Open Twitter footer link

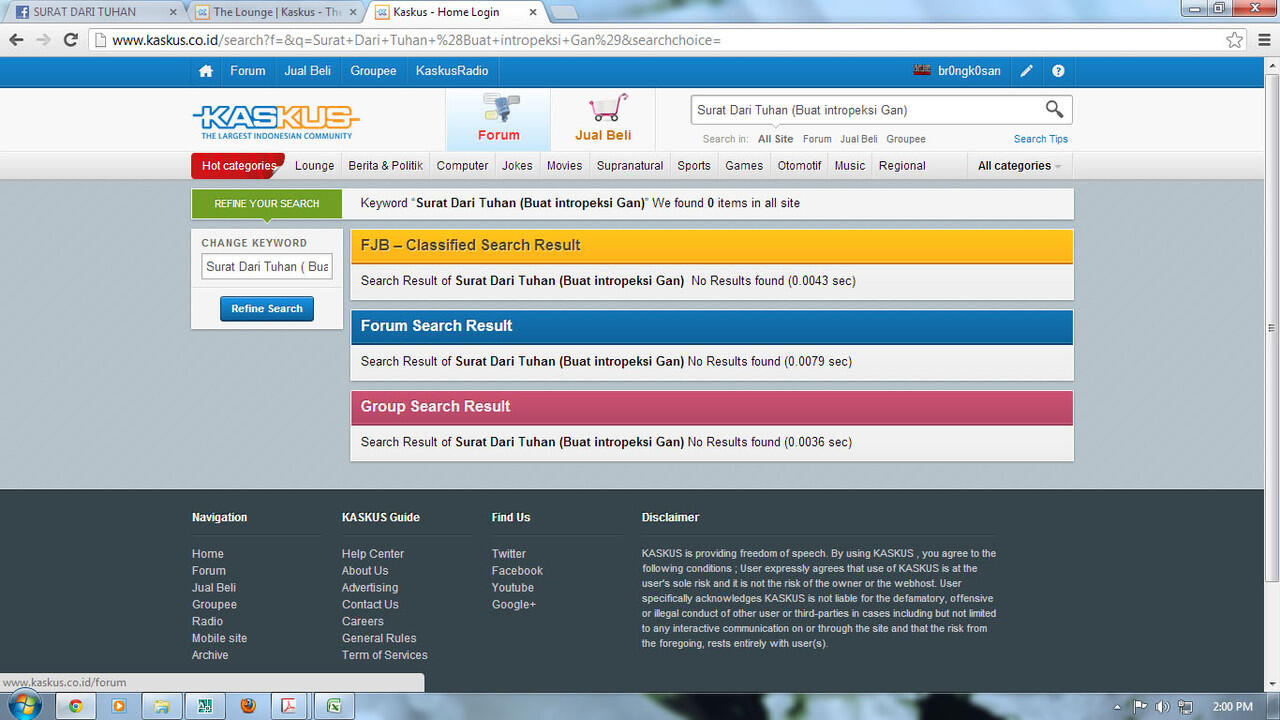(x=509, y=554)
